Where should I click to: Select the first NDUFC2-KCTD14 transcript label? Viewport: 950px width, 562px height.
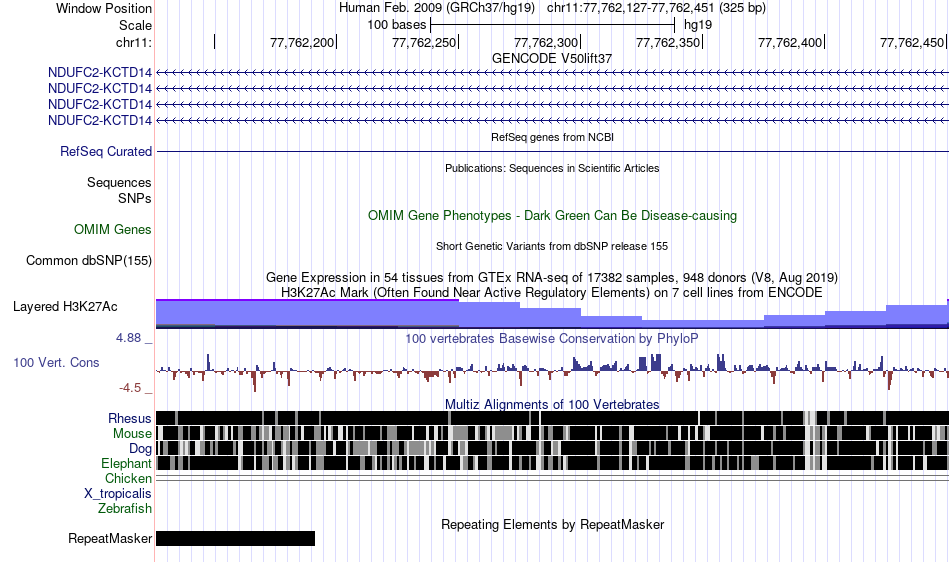click(x=100, y=73)
